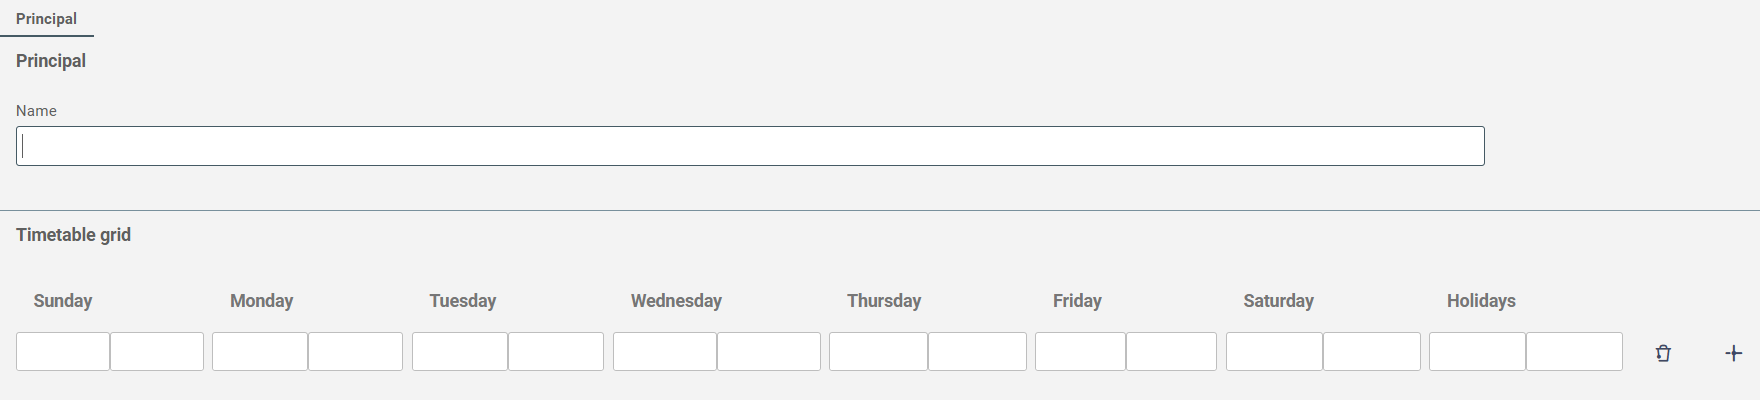Select the second Thursday time field
This screenshot has width=1760, height=400.
click(x=977, y=352)
